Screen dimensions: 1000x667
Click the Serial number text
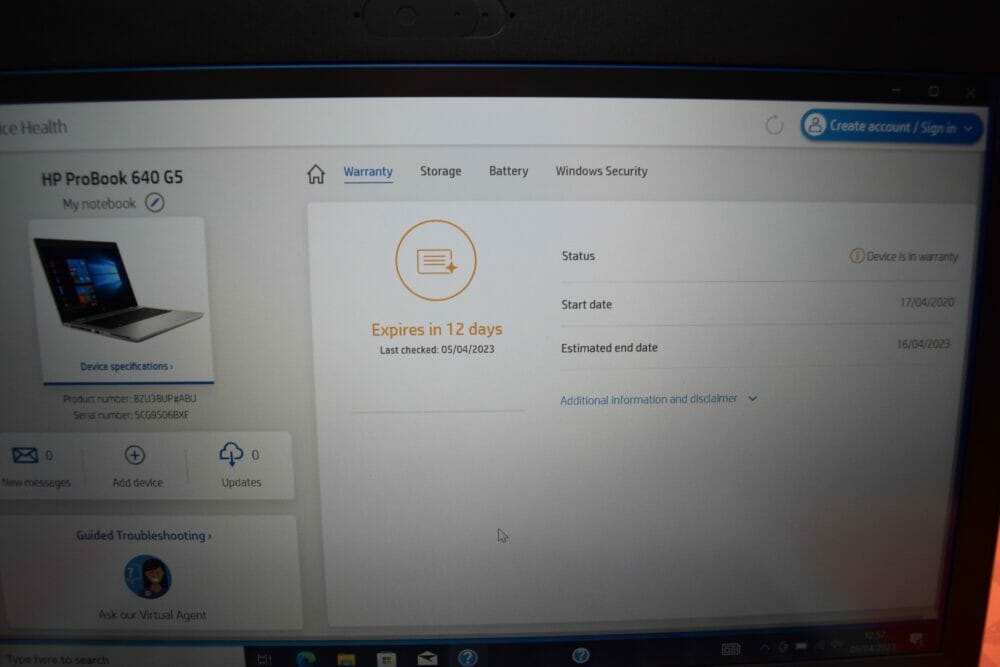(x=131, y=415)
